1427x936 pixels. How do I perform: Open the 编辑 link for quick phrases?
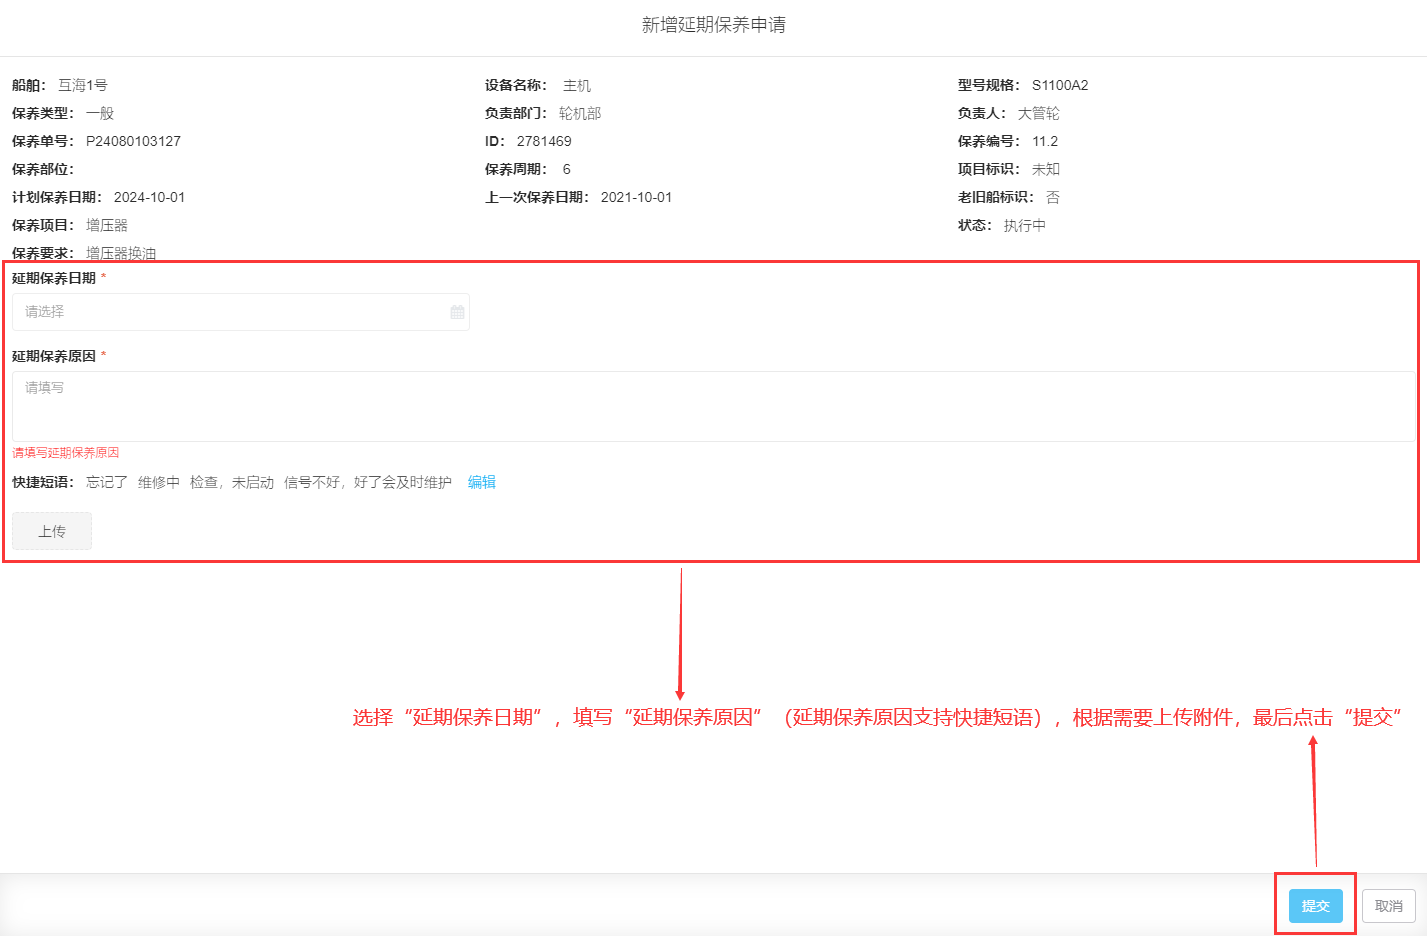tap(482, 482)
